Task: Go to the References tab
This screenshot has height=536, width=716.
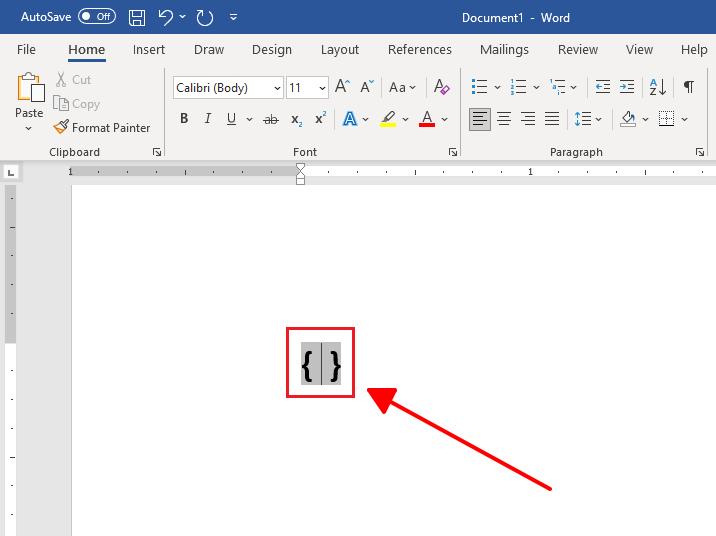Action: point(420,49)
